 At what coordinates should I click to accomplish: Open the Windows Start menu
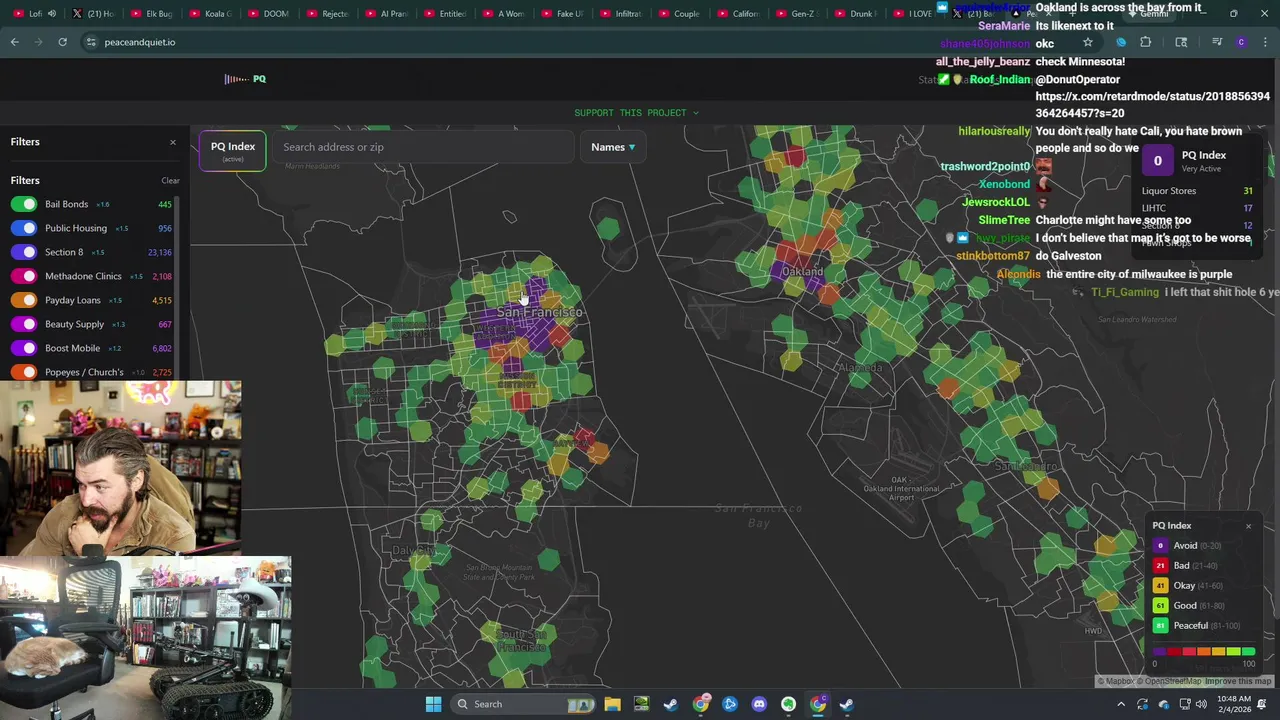click(x=433, y=704)
